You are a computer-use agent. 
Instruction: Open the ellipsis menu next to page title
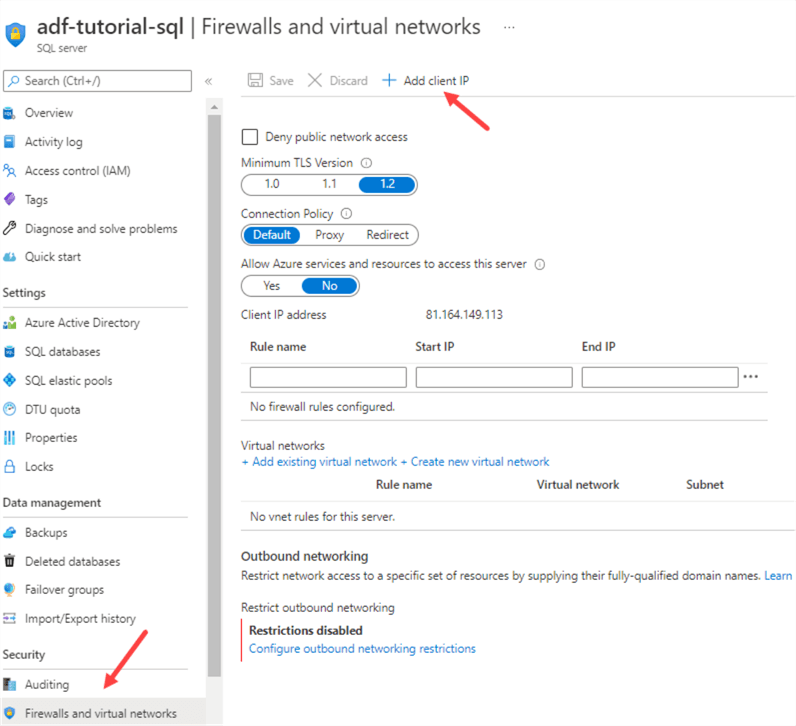[x=509, y=27]
